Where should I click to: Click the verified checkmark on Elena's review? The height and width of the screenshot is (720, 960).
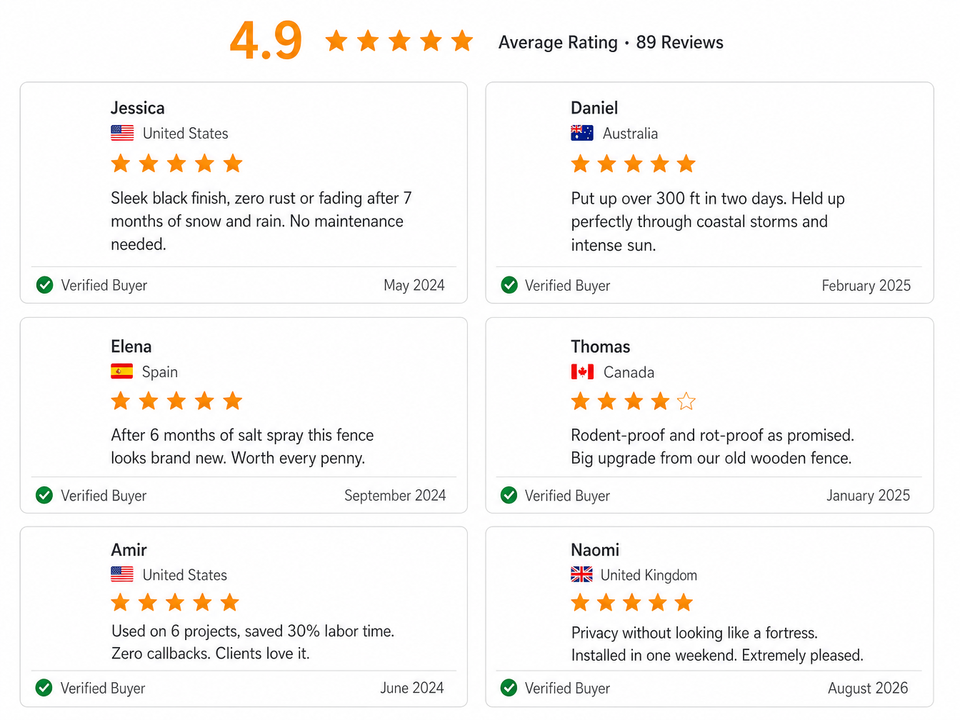[44, 495]
